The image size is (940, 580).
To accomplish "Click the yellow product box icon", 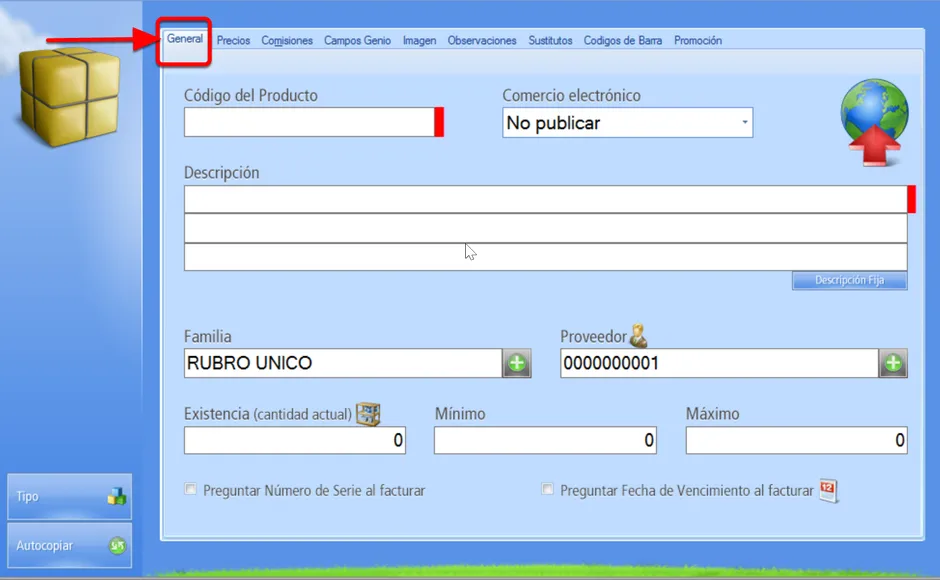I will point(69,97).
